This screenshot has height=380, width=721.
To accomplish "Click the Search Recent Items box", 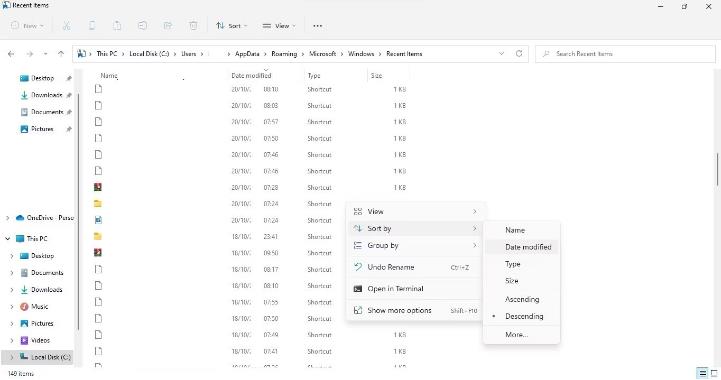I will (625, 54).
